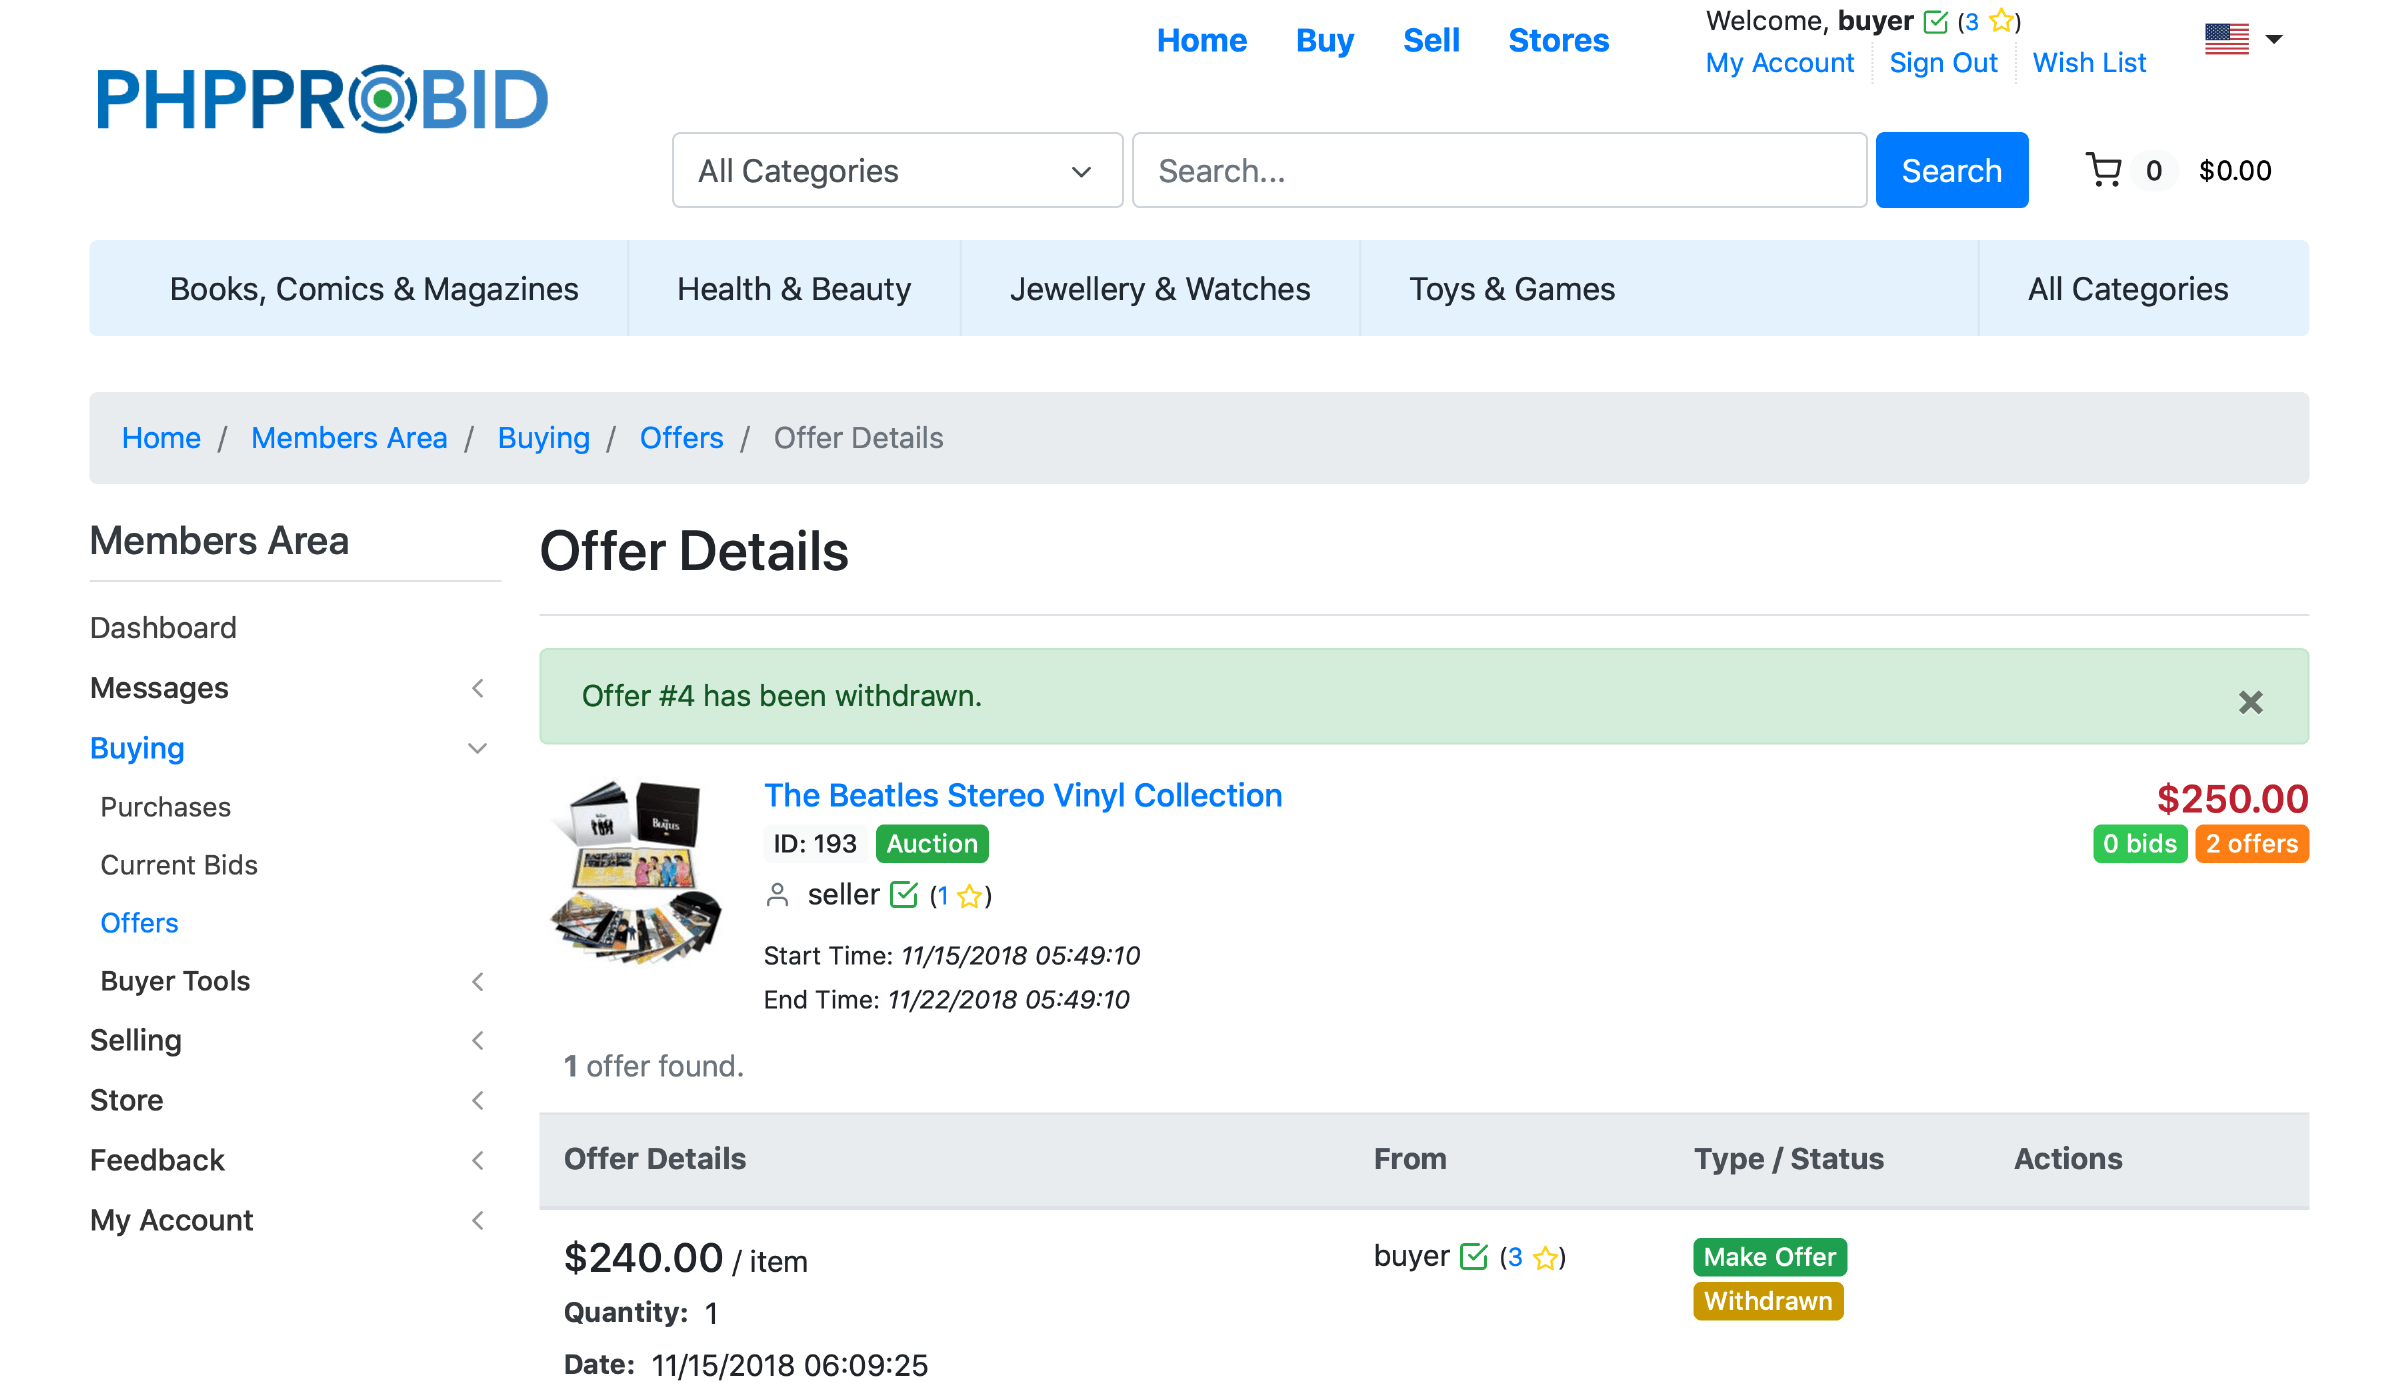Click verified checkmark next to seller
This screenshot has width=2400, height=1392.
tap(903, 895)
